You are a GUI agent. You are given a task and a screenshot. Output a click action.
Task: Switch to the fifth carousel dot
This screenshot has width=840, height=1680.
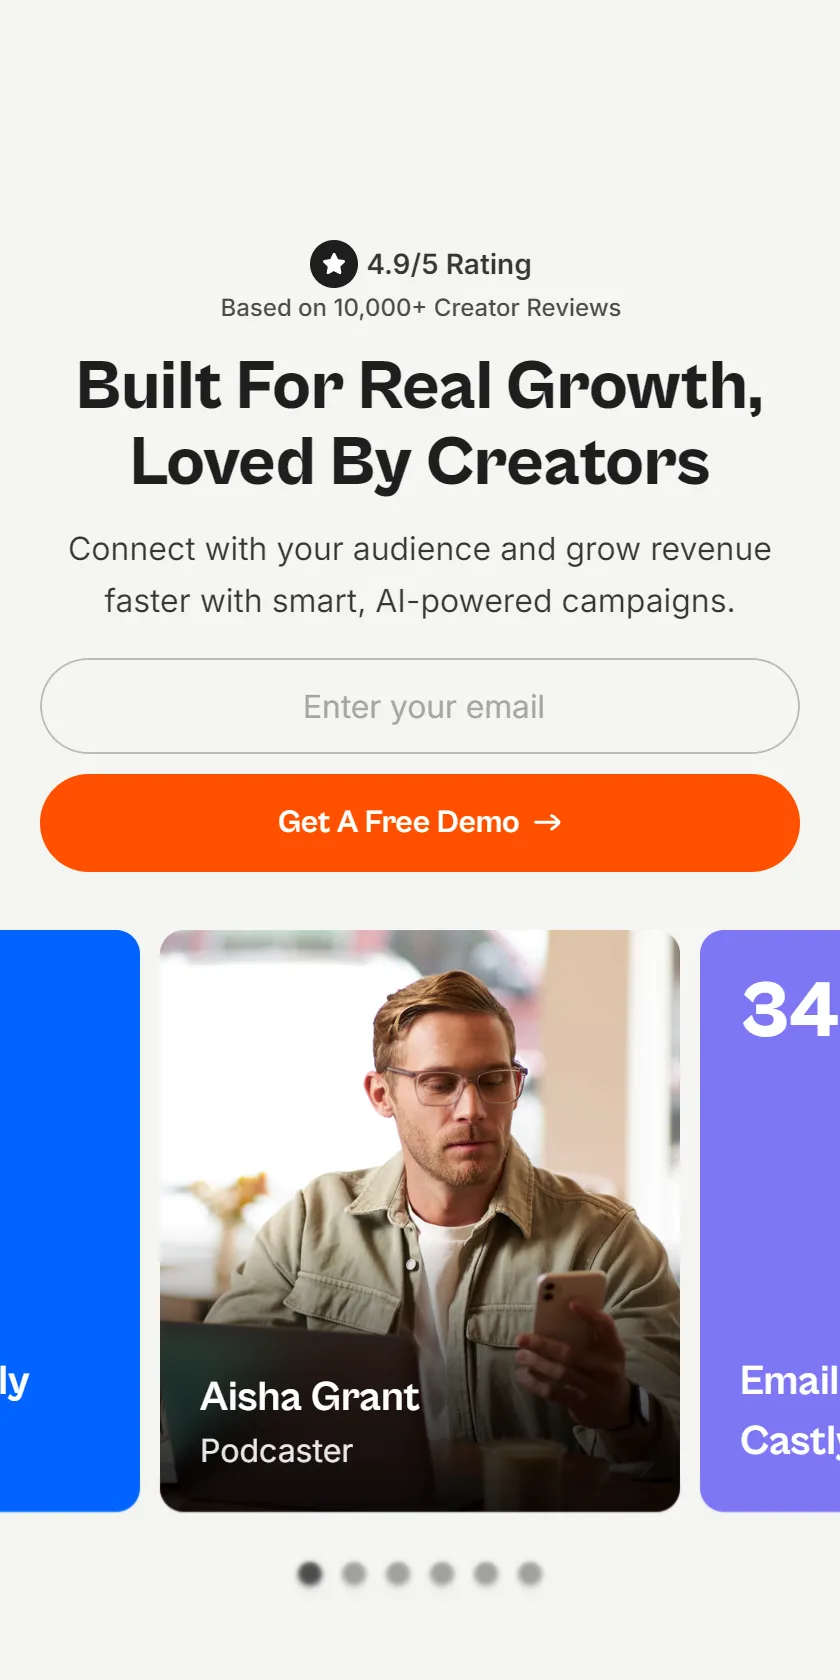coord(486,1574)
